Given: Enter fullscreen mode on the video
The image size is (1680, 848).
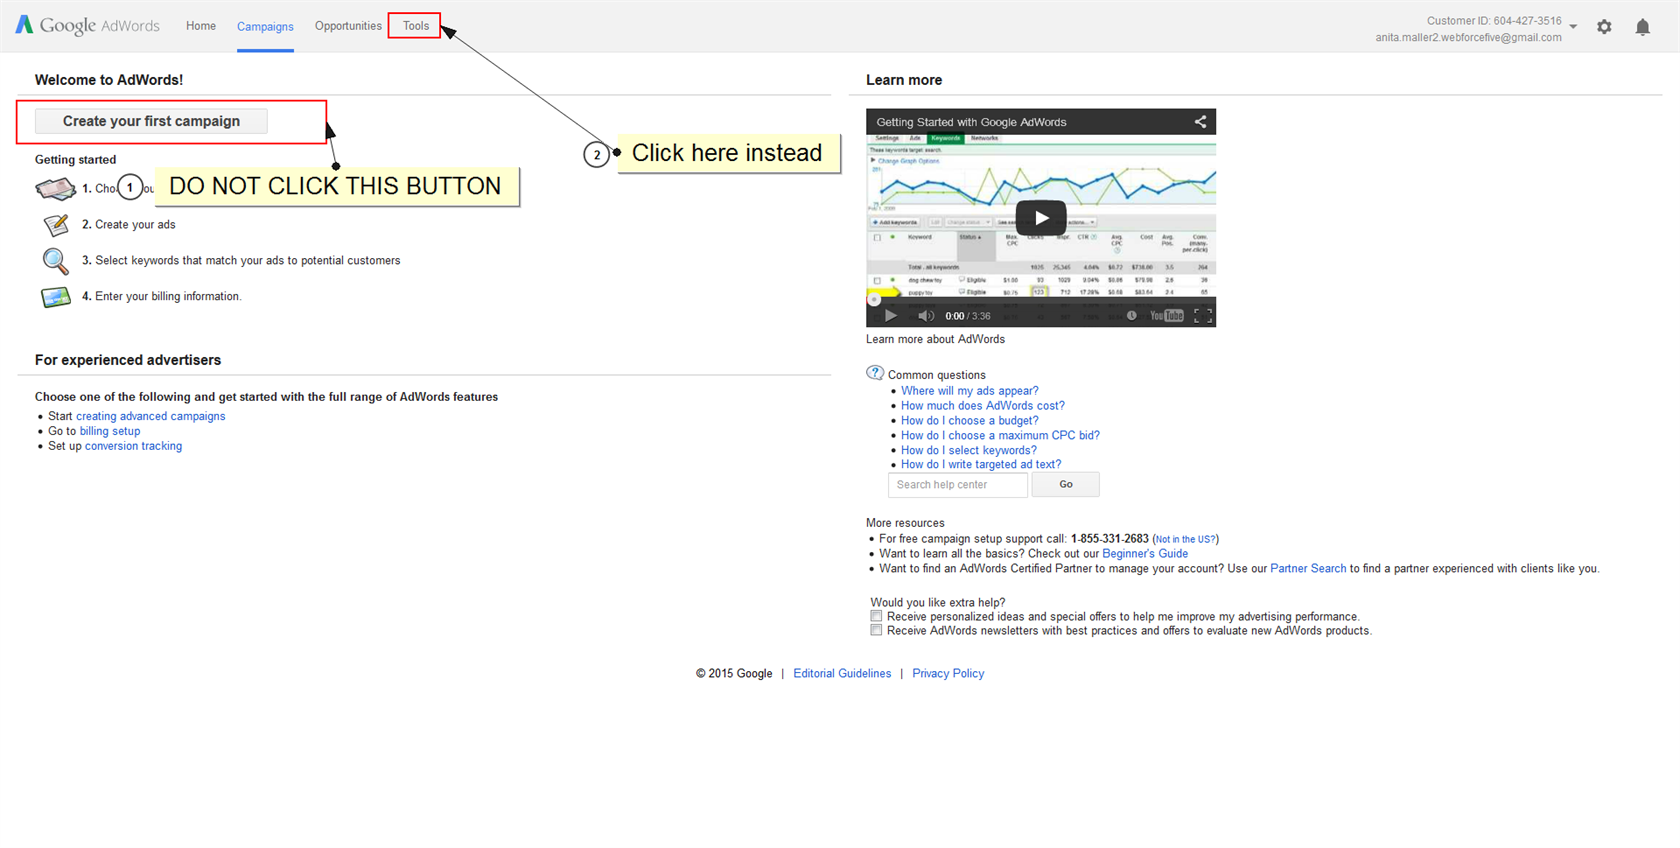Looking at the screenshot, I should coord(1203,316).
